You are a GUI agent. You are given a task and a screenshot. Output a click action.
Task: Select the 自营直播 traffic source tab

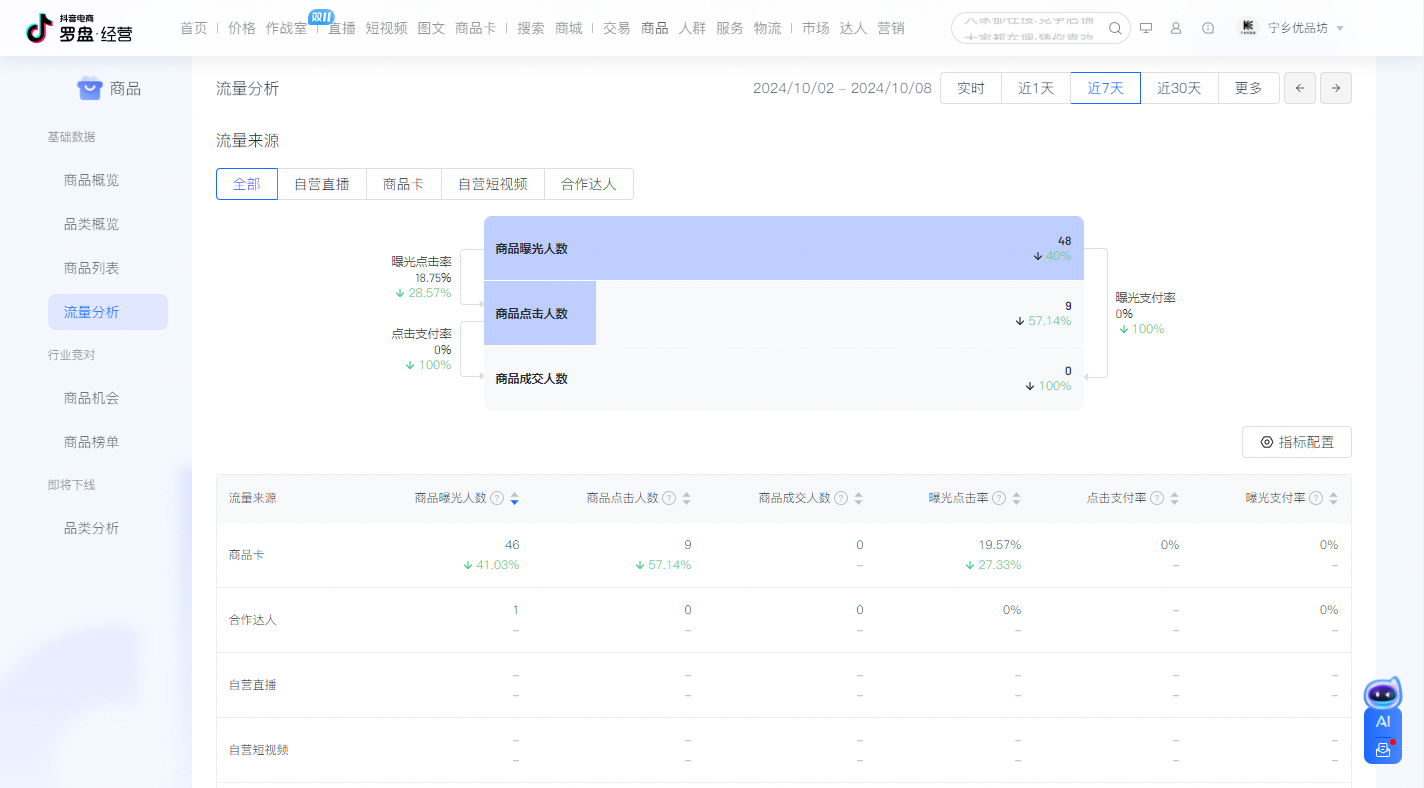tap(322, 184)
